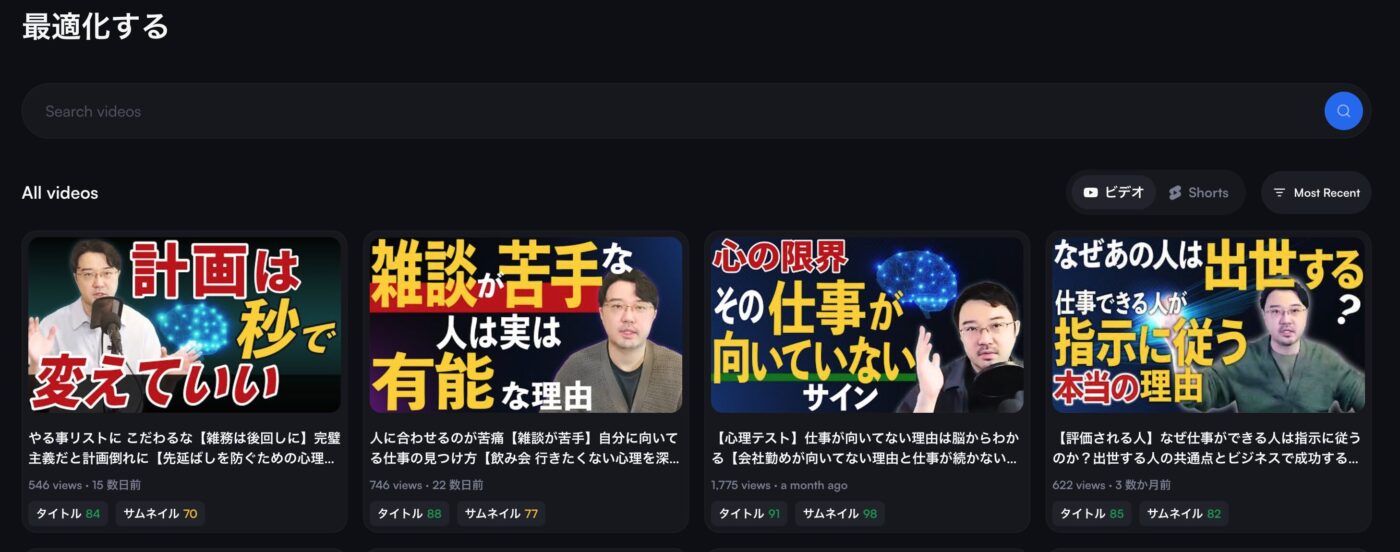Open video title やる事リストに こだわるな
1400x552 pixels.
(185, 448)
